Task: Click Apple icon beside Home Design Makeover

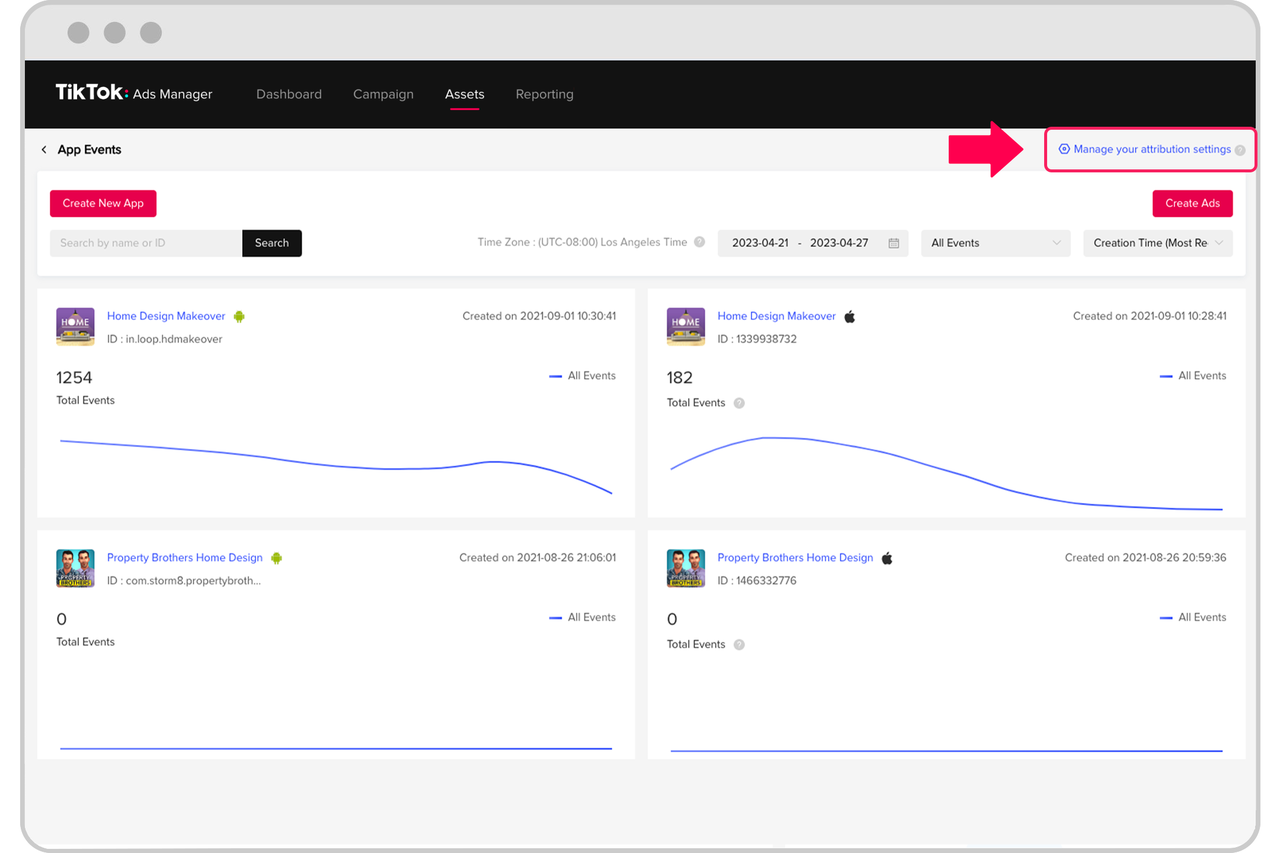Action: click(x=849, y=316)
